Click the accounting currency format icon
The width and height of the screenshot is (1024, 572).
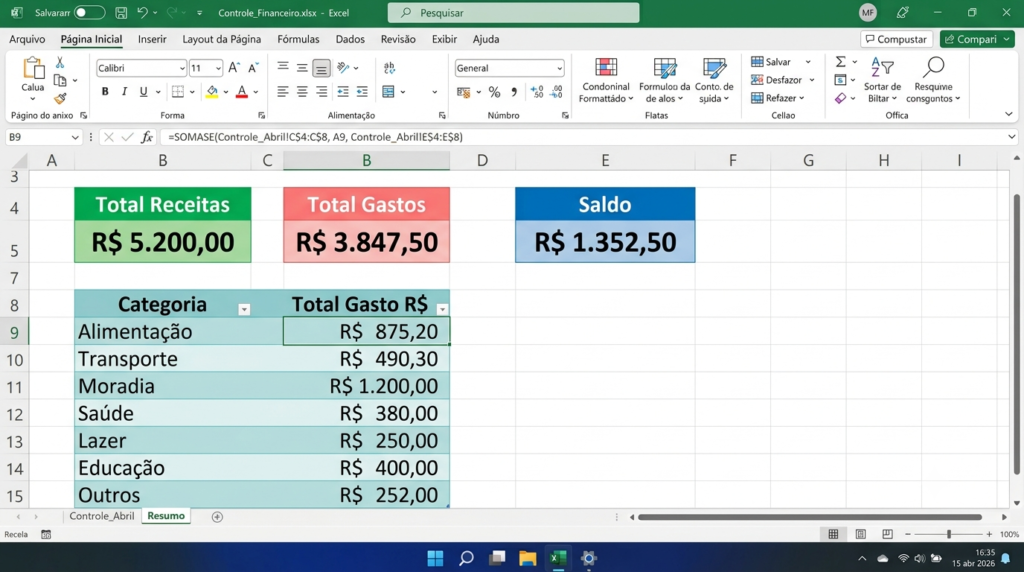(464, 92)
